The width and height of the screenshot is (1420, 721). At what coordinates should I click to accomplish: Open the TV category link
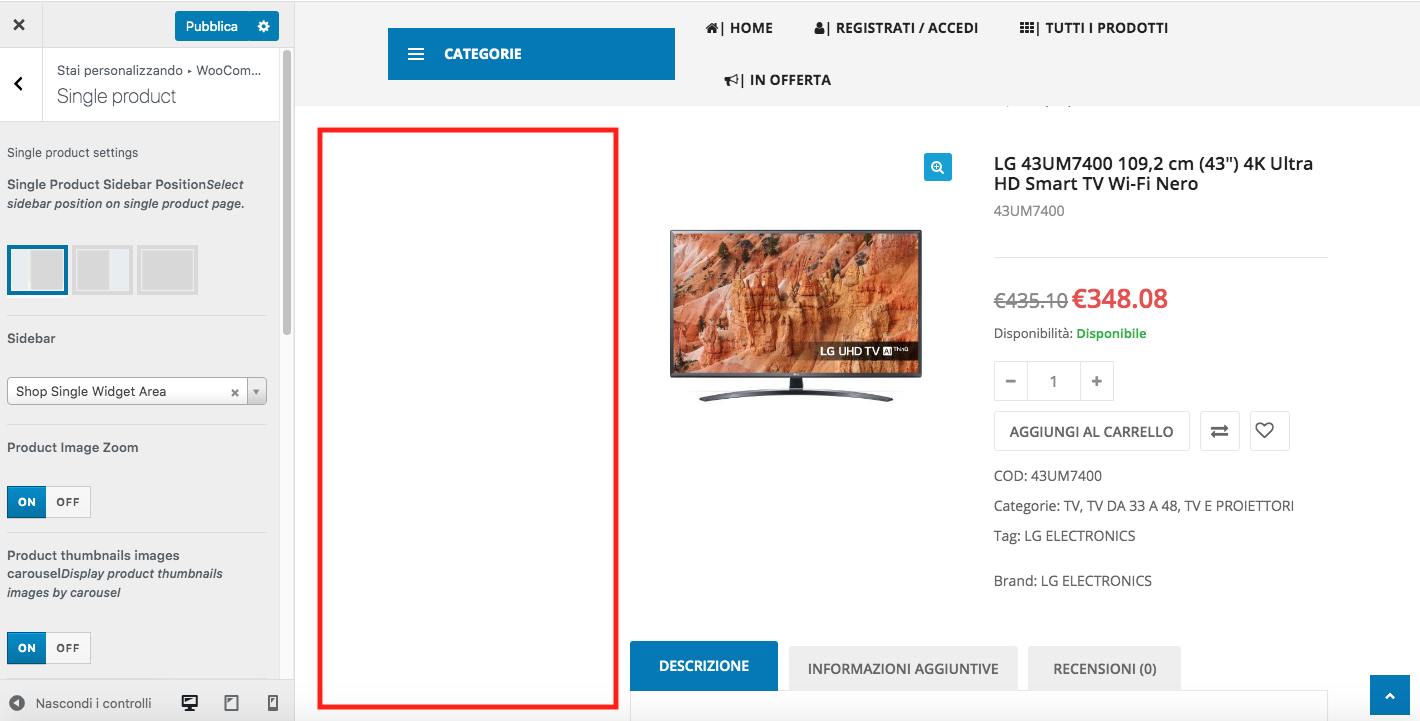[1071, 506]
